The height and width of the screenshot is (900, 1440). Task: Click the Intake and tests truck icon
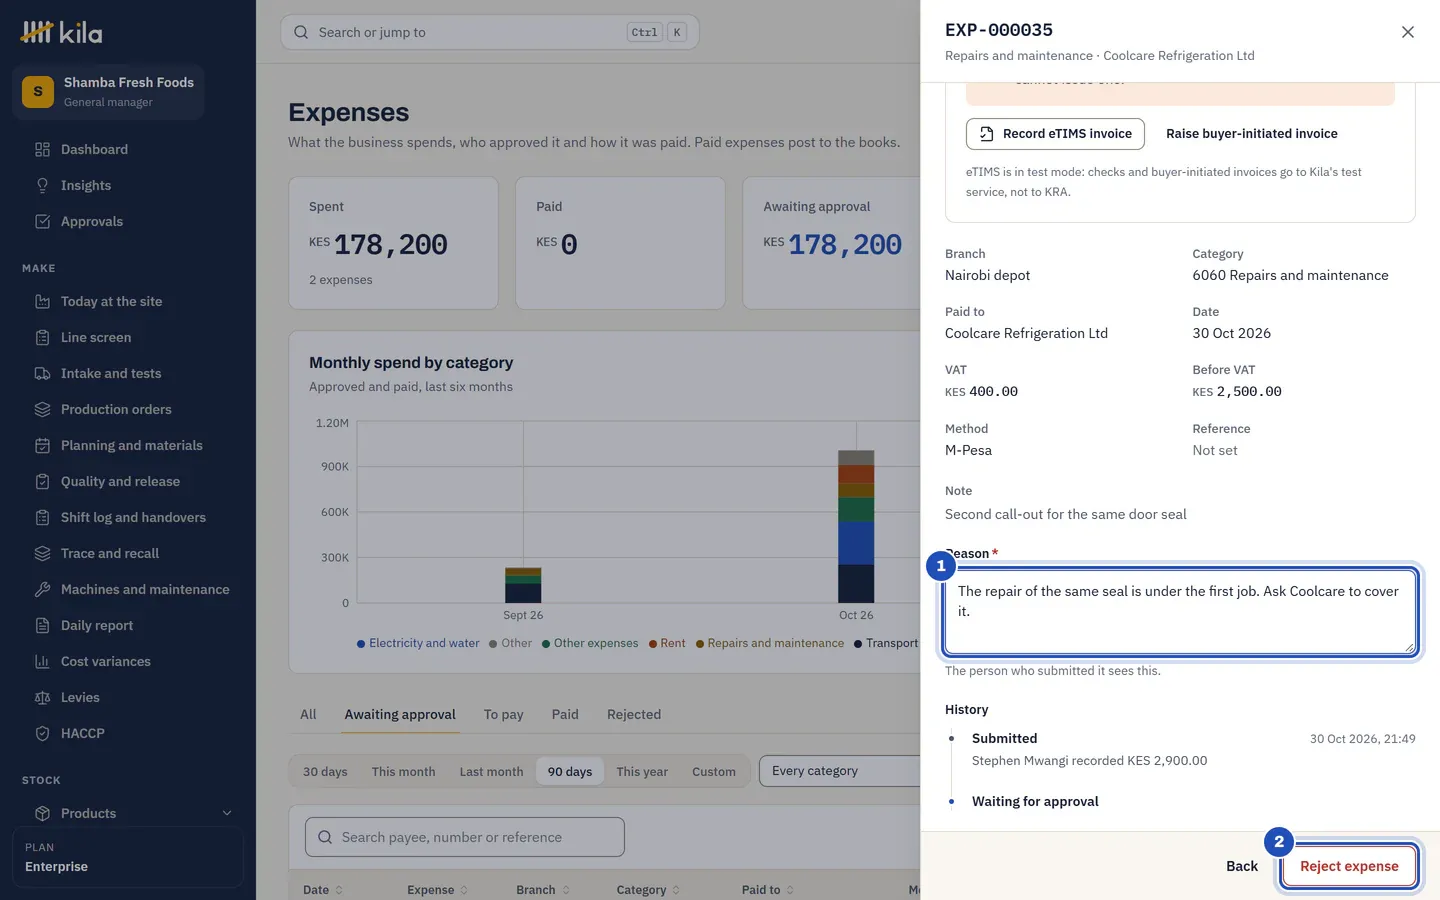coord(42,373)
